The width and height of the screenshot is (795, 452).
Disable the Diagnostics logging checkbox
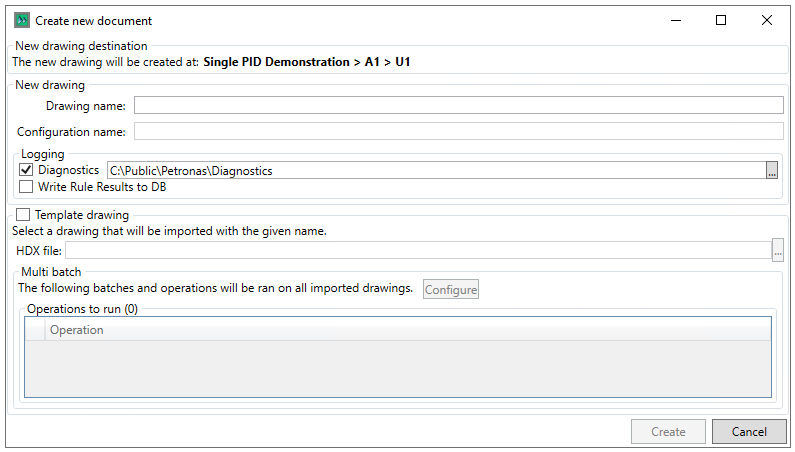pyautogui.click(x=26, y=171)
